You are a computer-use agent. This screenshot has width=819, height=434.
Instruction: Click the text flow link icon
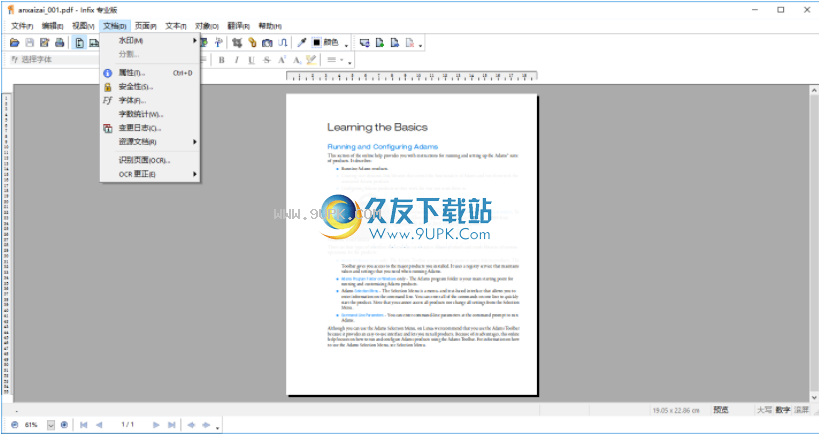click(x=282, y=43)
